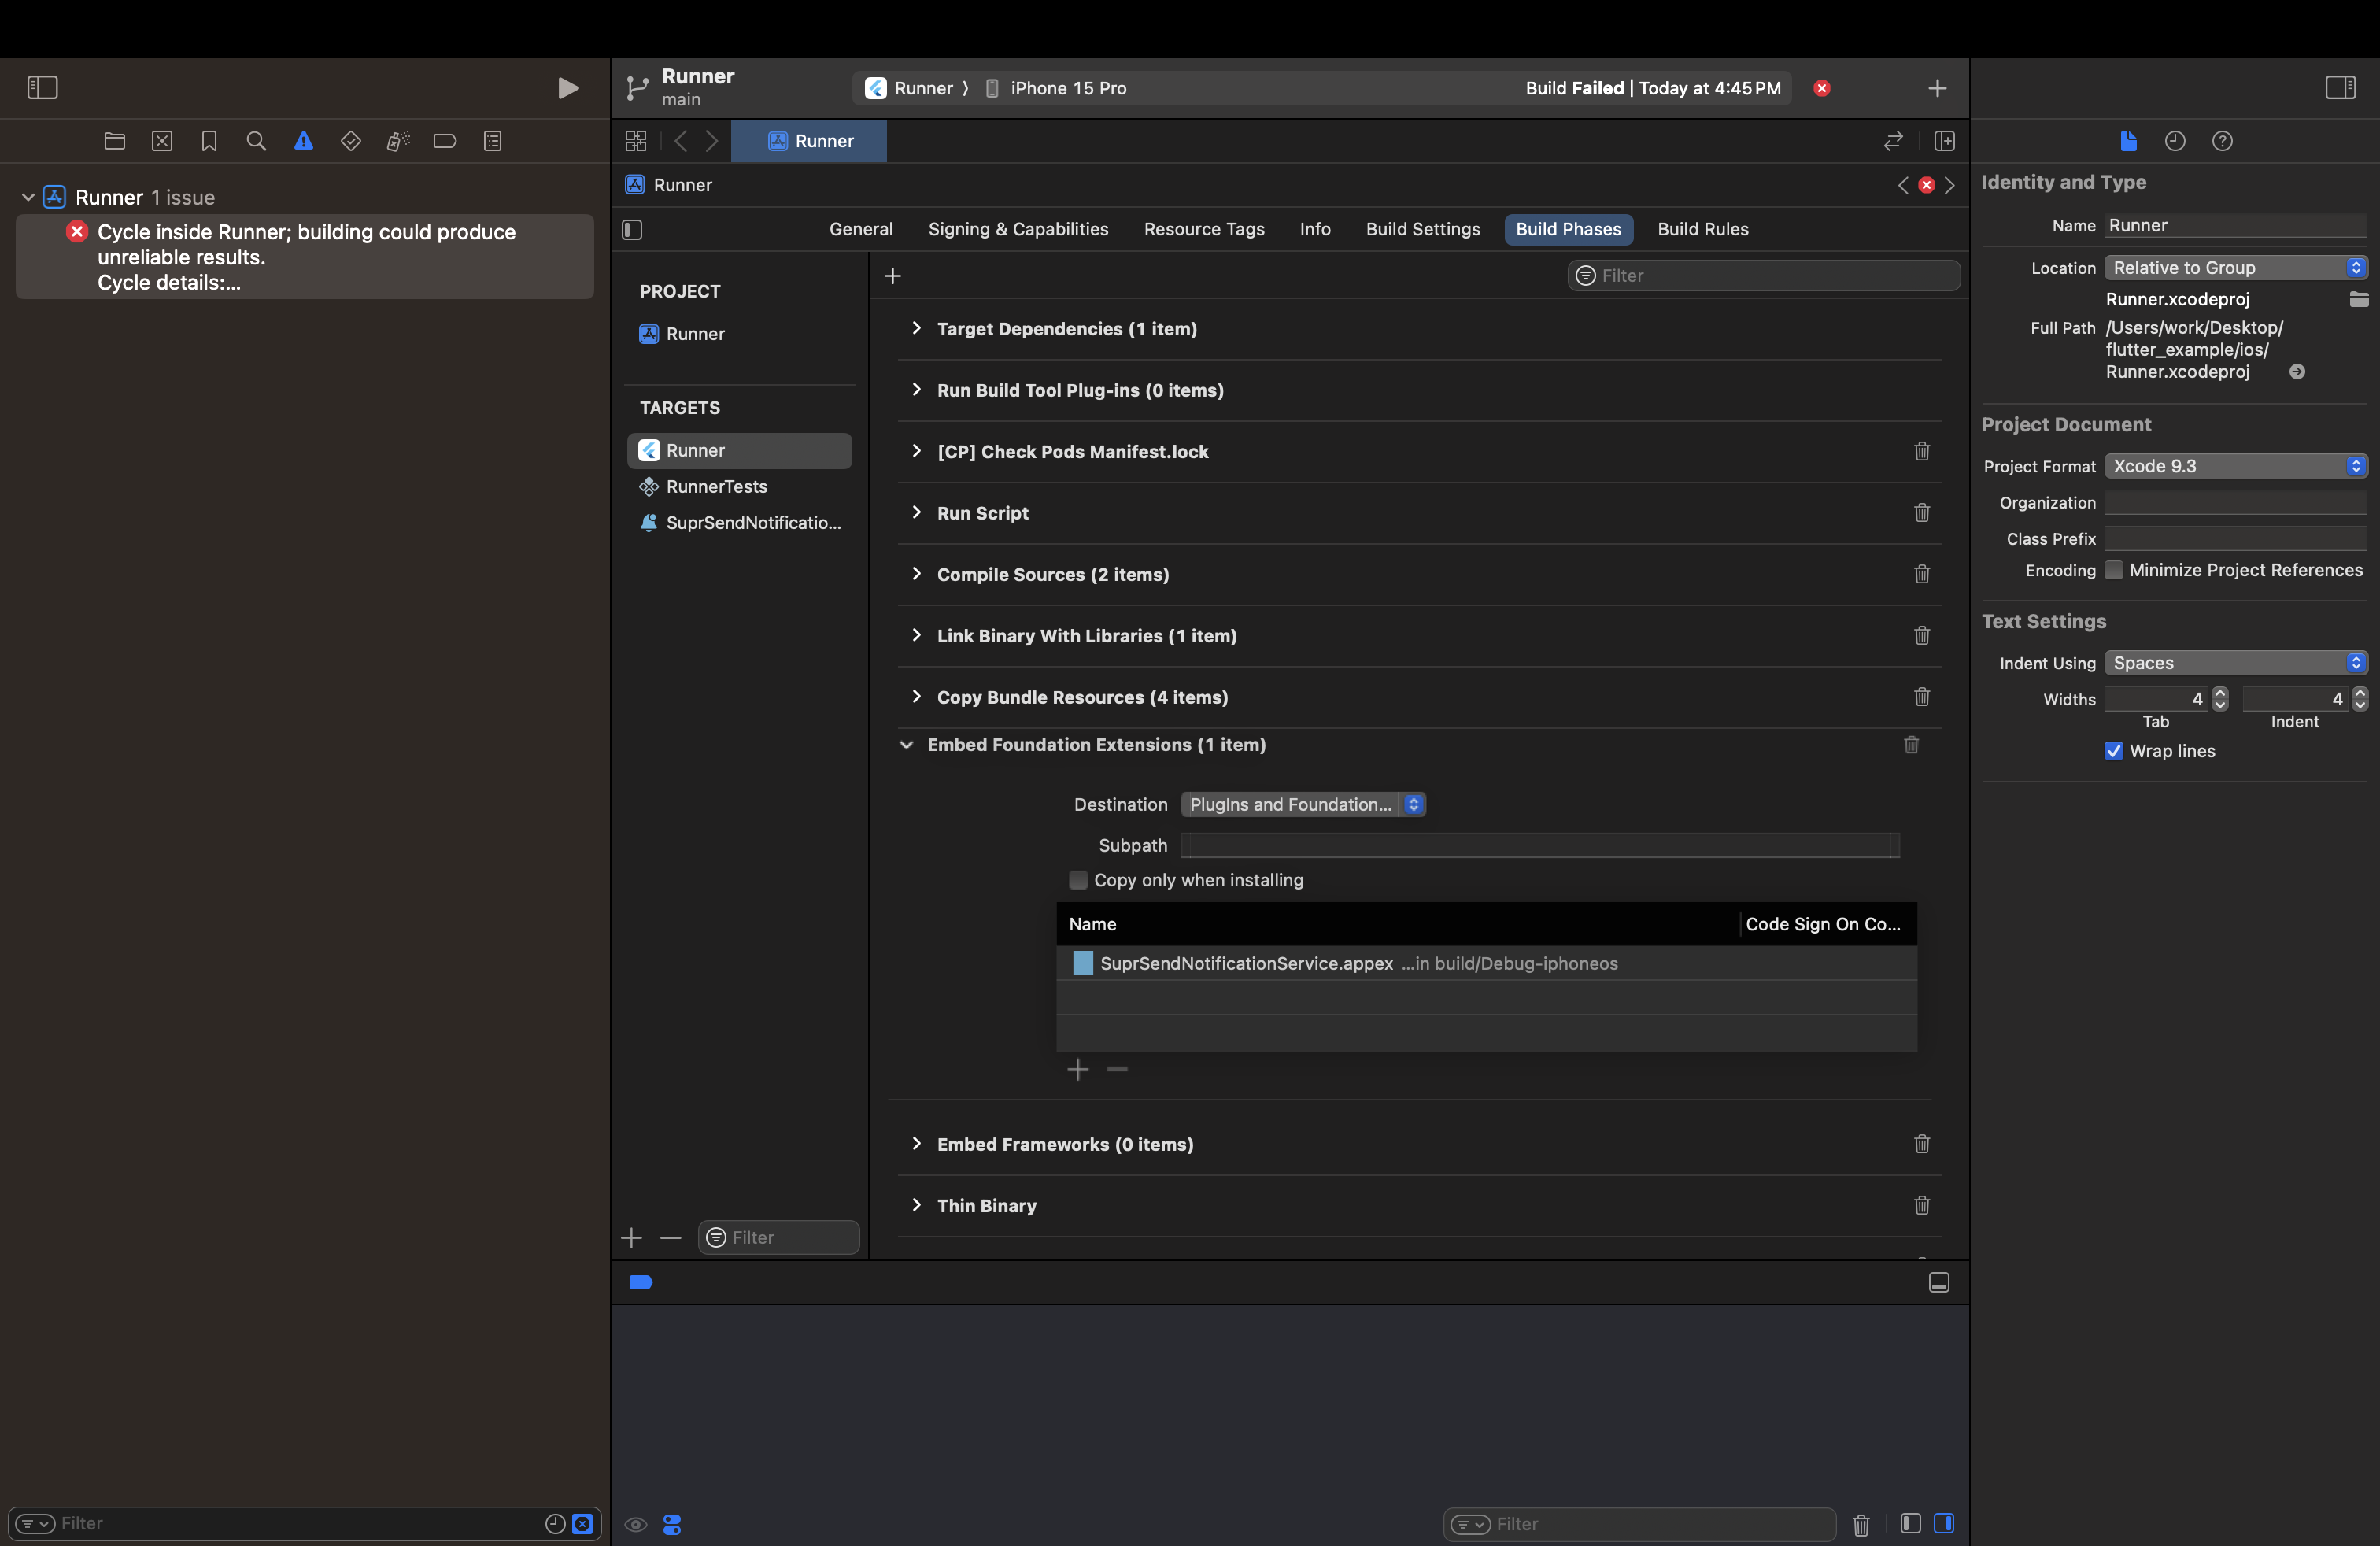Viewport: 2380px width, 1546px height.
Task: Open the bookmark navigator
Action: [x=209, y=141]
